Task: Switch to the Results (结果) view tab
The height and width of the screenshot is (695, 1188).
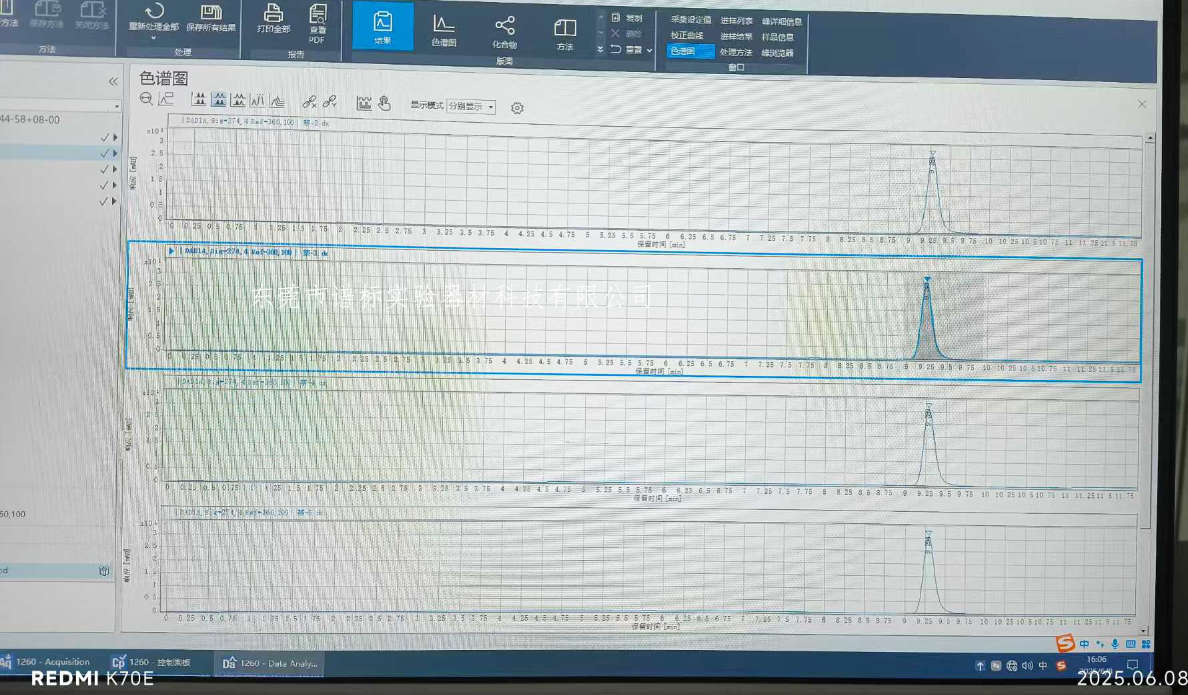Action: click(x=382, y=27)
